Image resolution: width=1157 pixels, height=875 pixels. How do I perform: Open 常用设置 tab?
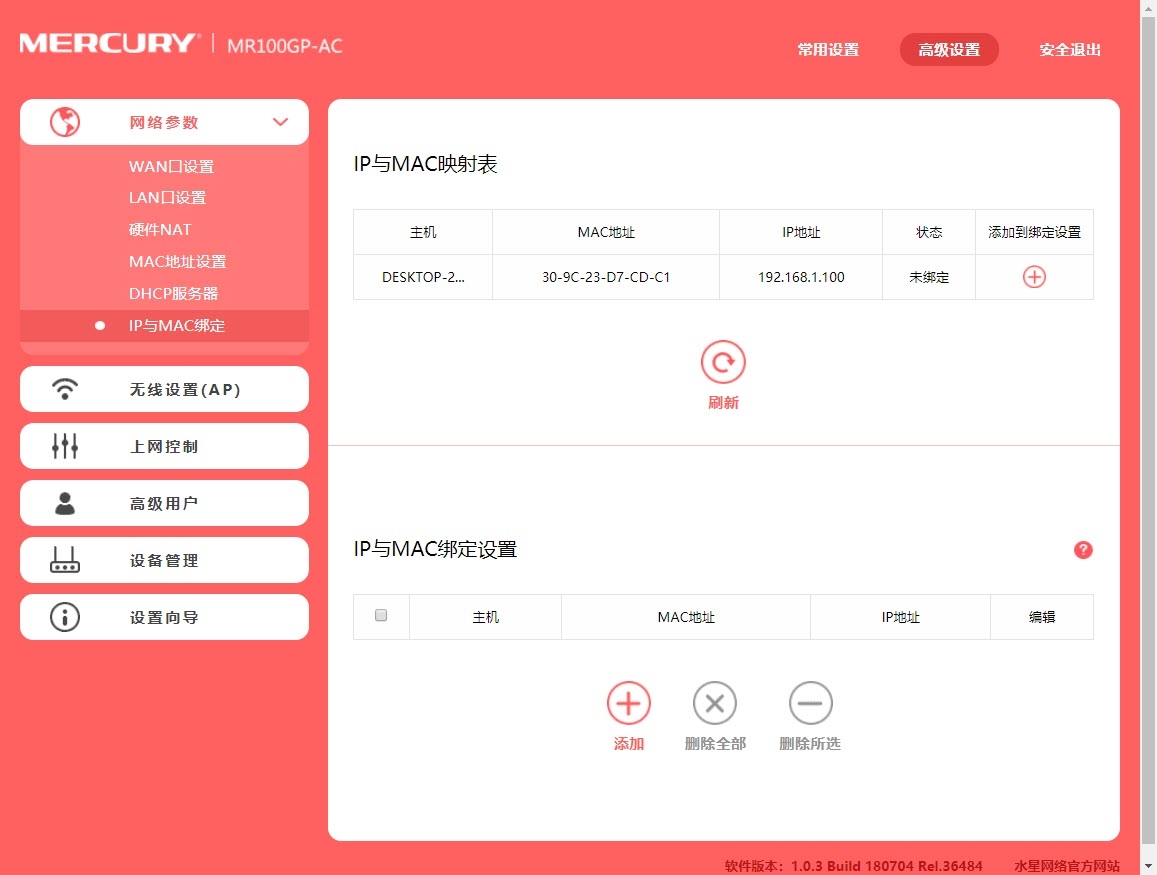(828, 49)
